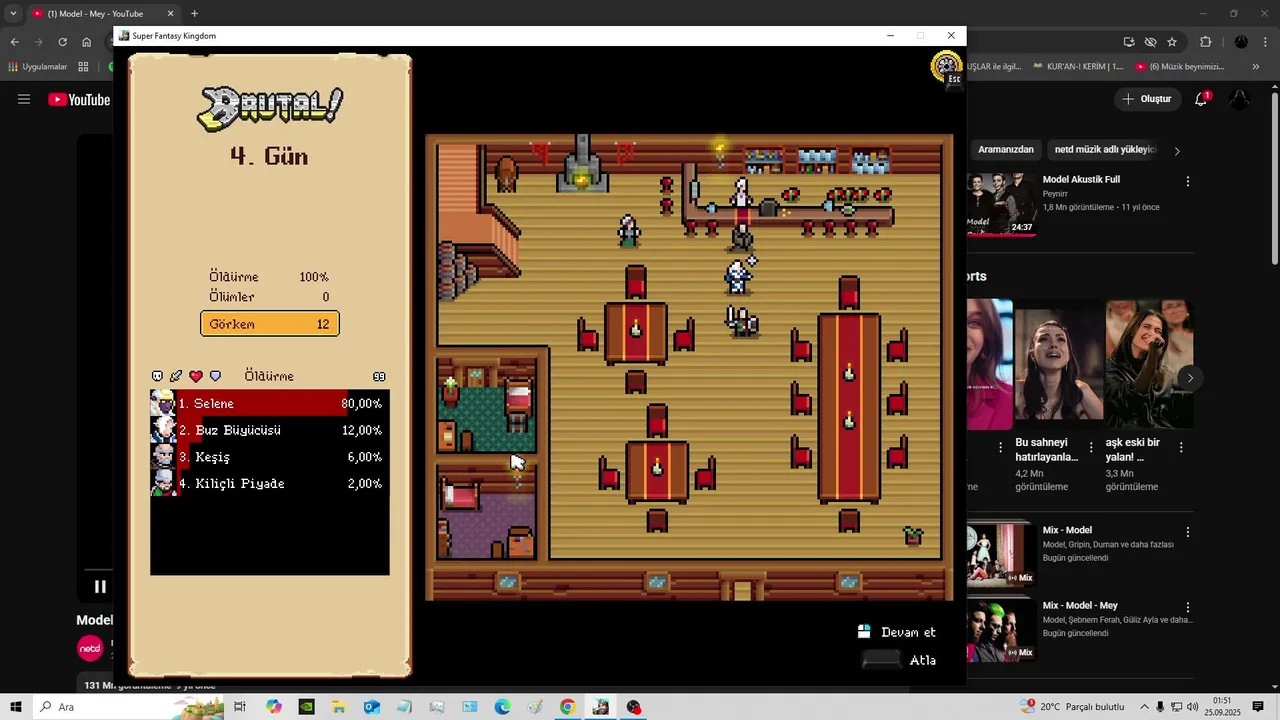Click the white knight character in the tavern
The image size is (1280, 720).
point(738,275)
